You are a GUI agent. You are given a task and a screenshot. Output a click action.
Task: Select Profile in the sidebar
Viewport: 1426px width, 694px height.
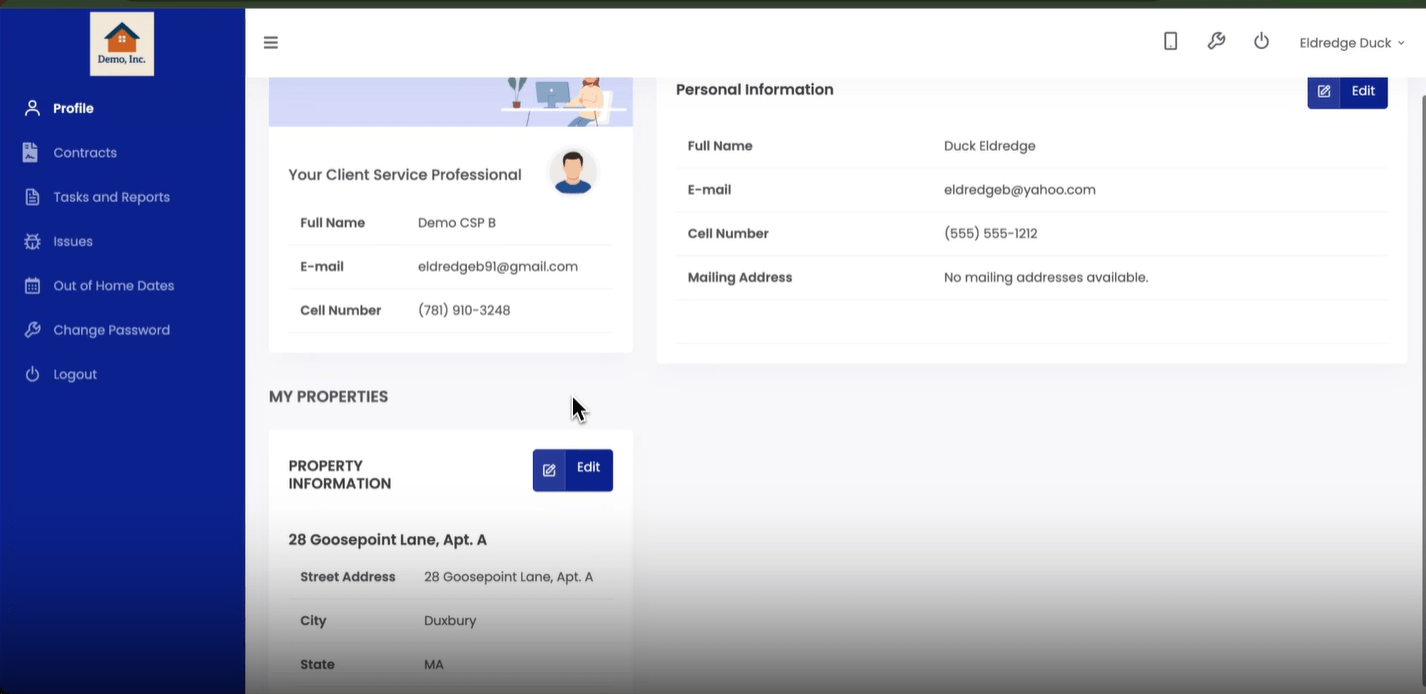coord(73,108)
